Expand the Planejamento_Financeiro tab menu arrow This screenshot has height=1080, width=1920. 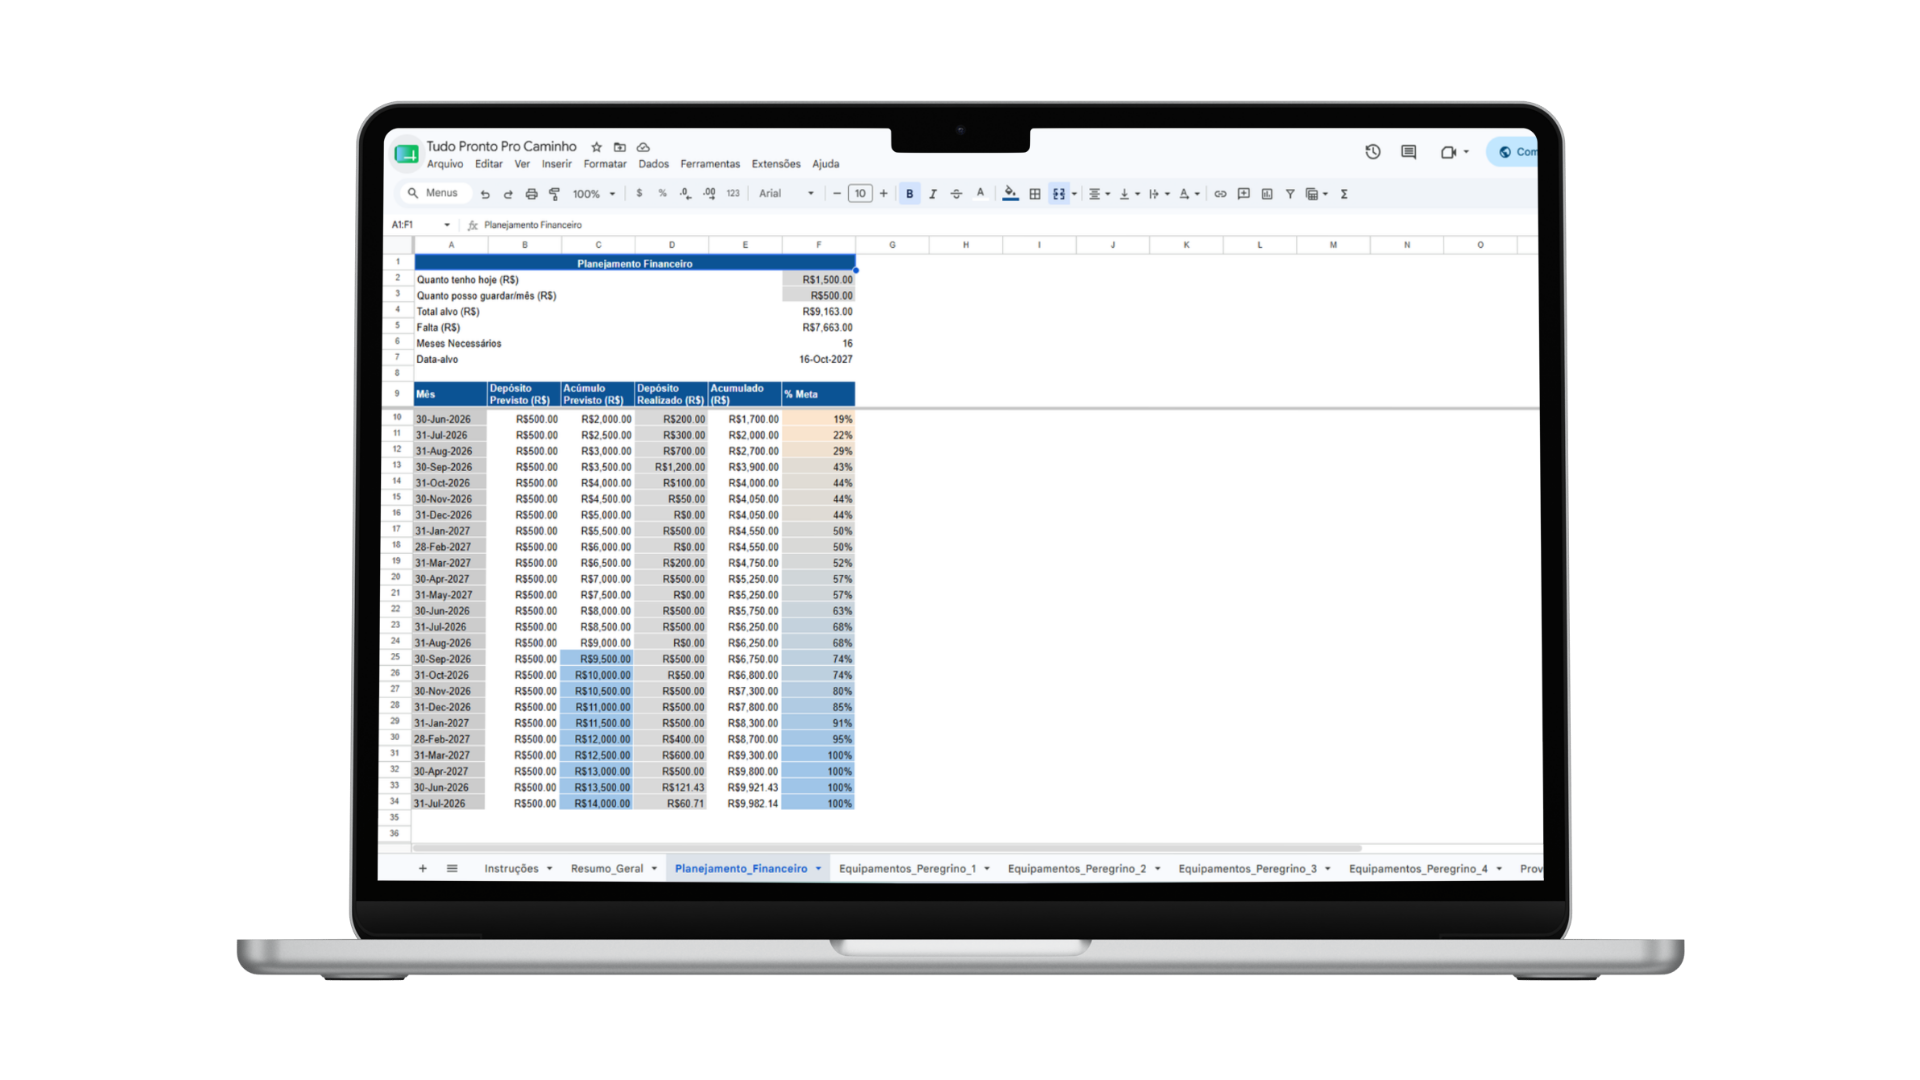(x=818, y=868)
